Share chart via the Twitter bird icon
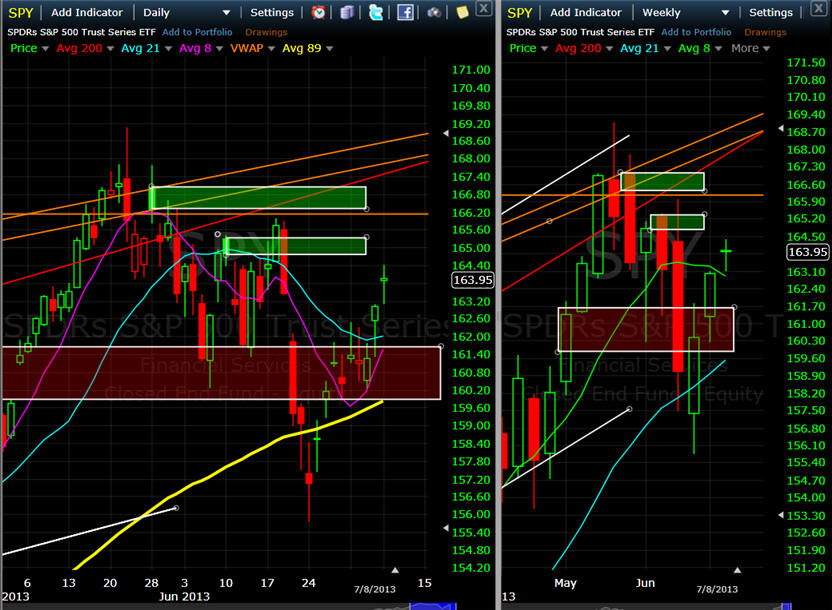This screenshot has width=832, height=610. (x=376, y=12)
